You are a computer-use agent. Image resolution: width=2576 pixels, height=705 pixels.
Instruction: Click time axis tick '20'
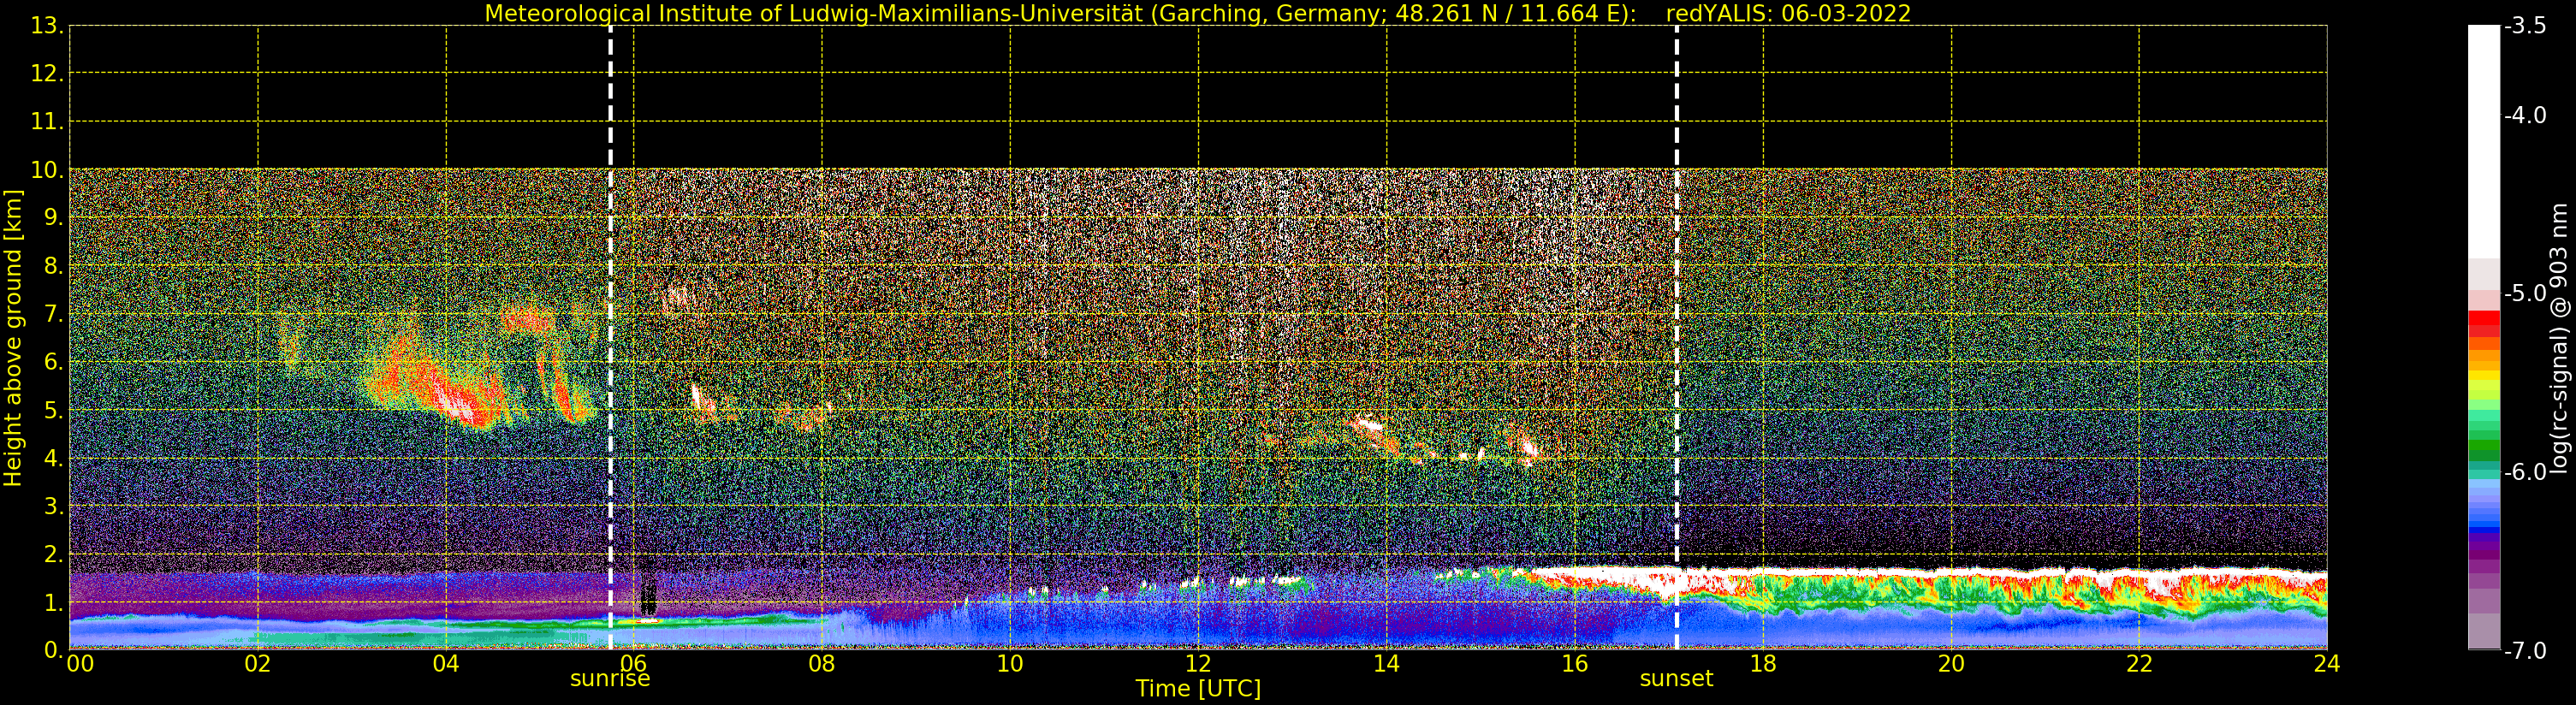pos(1951,664)
